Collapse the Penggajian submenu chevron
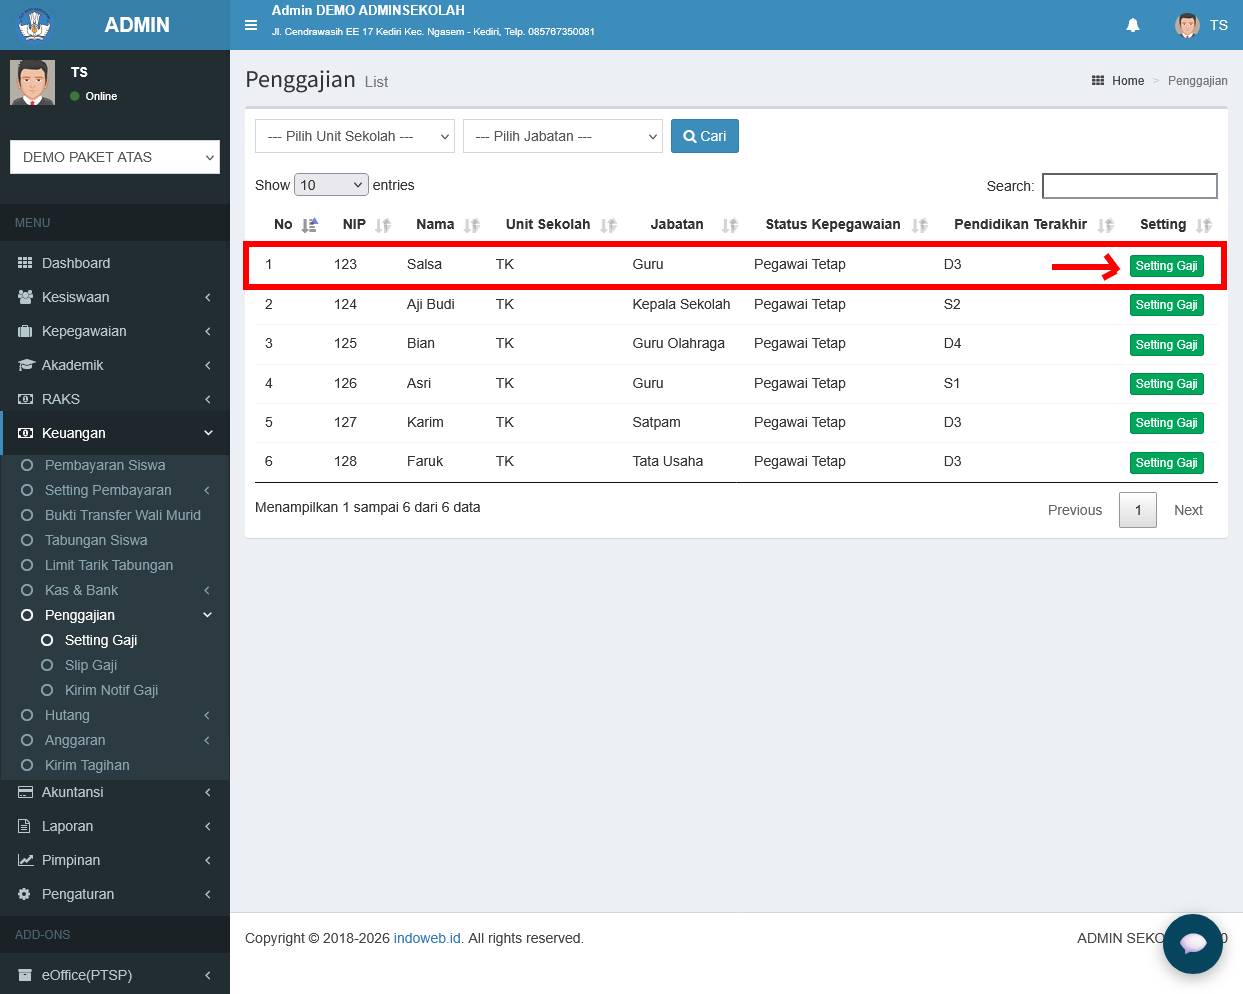 coord(208,615)
